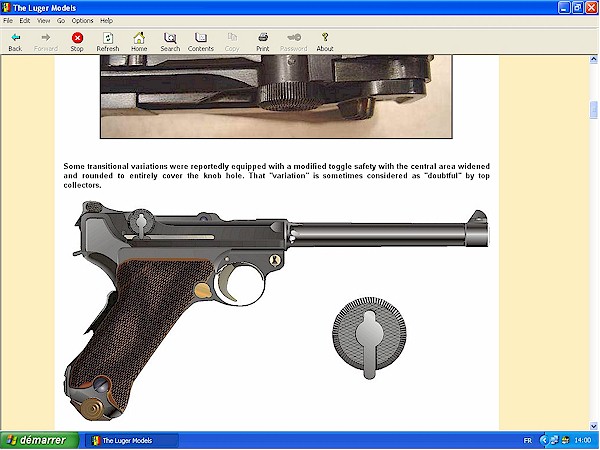Click the network tray icon
The width and height of the screenshot is (600, 450).
tap(554, 441)
